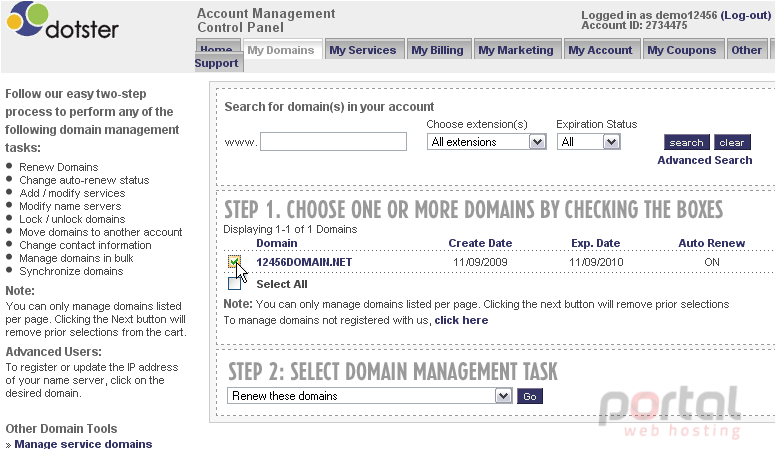Click the clear button

coord(732,143)
